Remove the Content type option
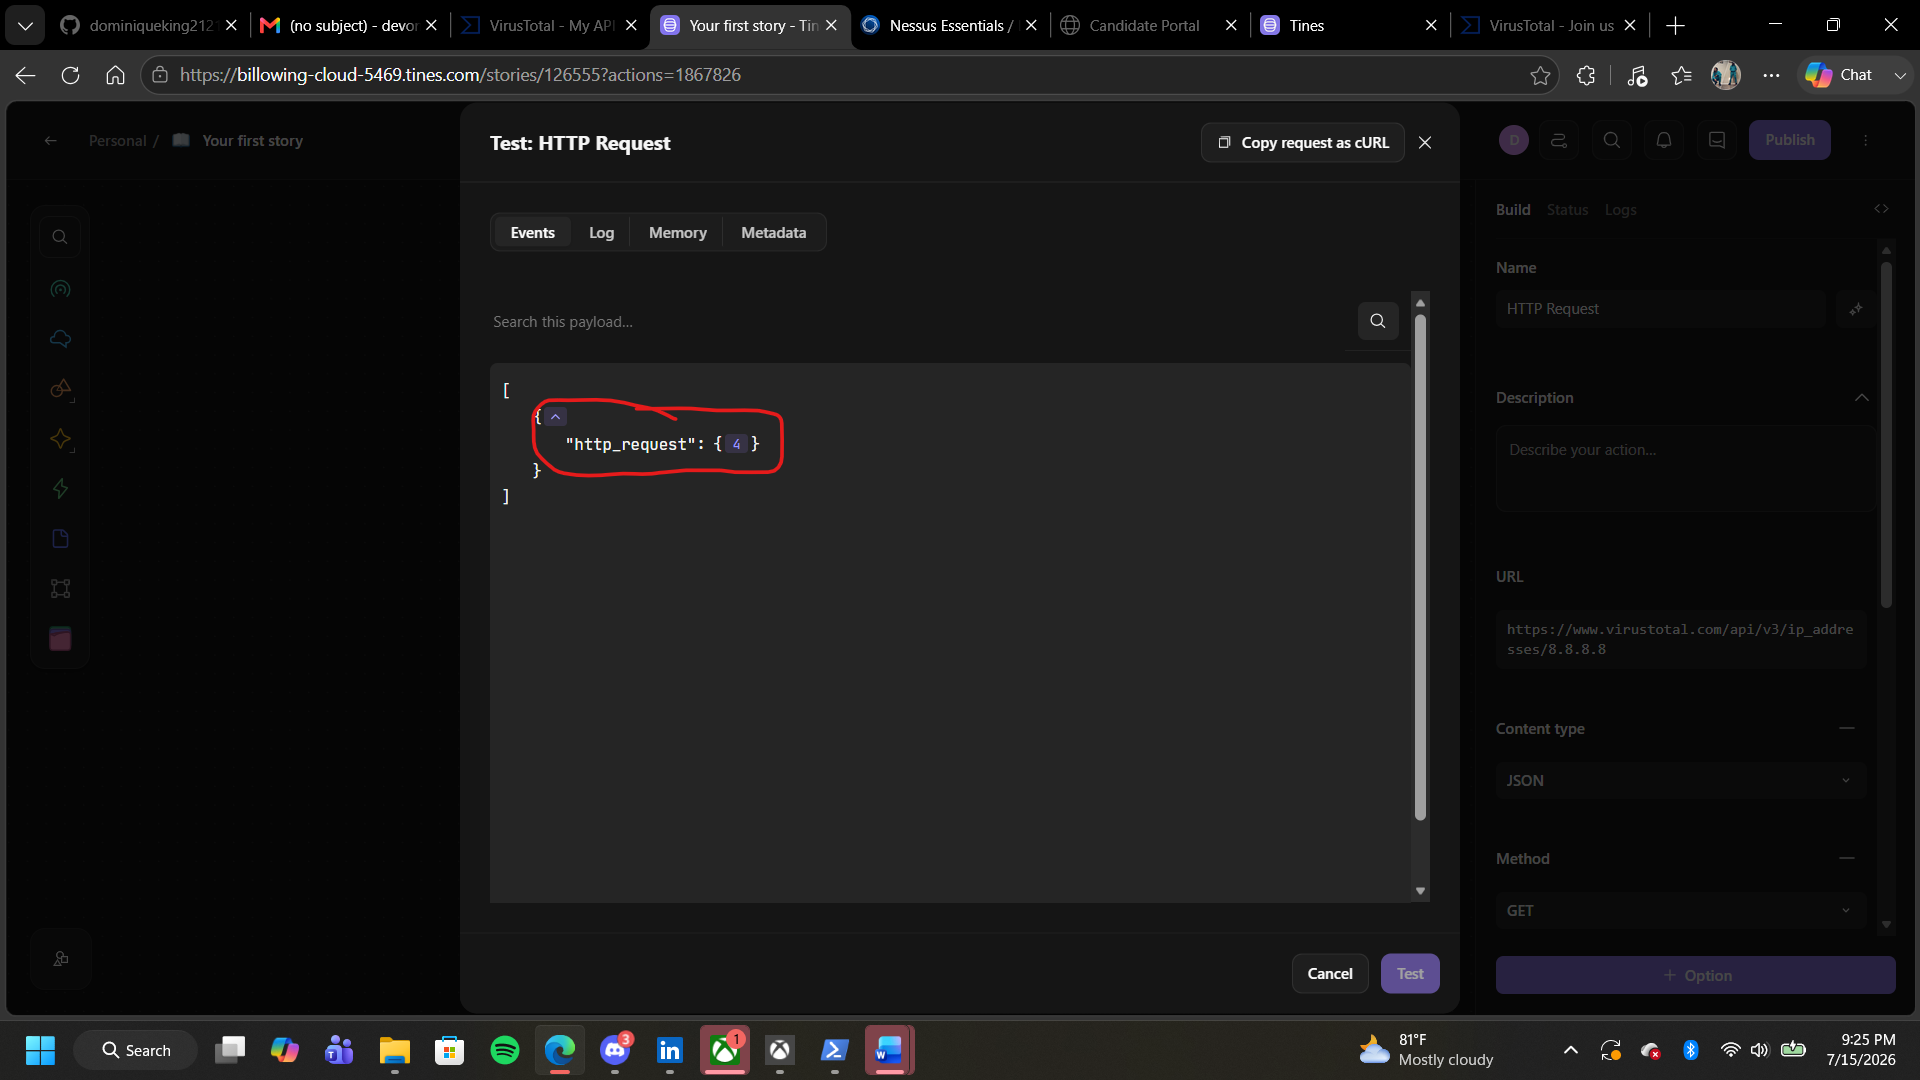This screenshot has width=1920, height=1080. (1846, 728)
